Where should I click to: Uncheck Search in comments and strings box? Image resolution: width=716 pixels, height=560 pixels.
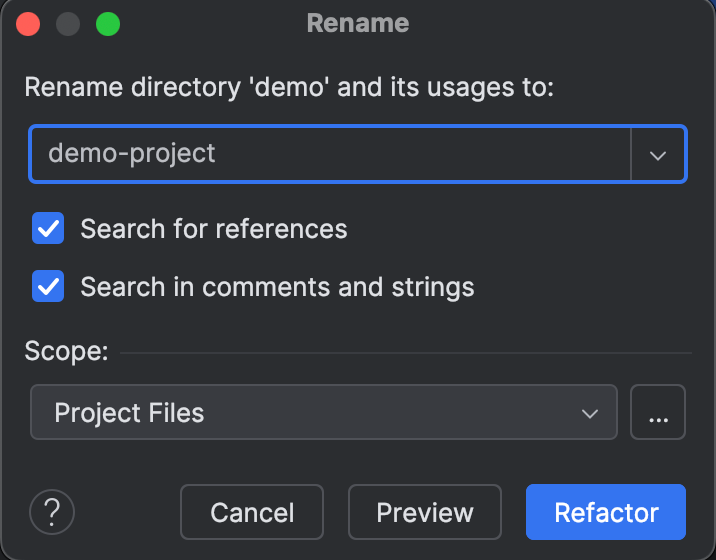[48, 287]
